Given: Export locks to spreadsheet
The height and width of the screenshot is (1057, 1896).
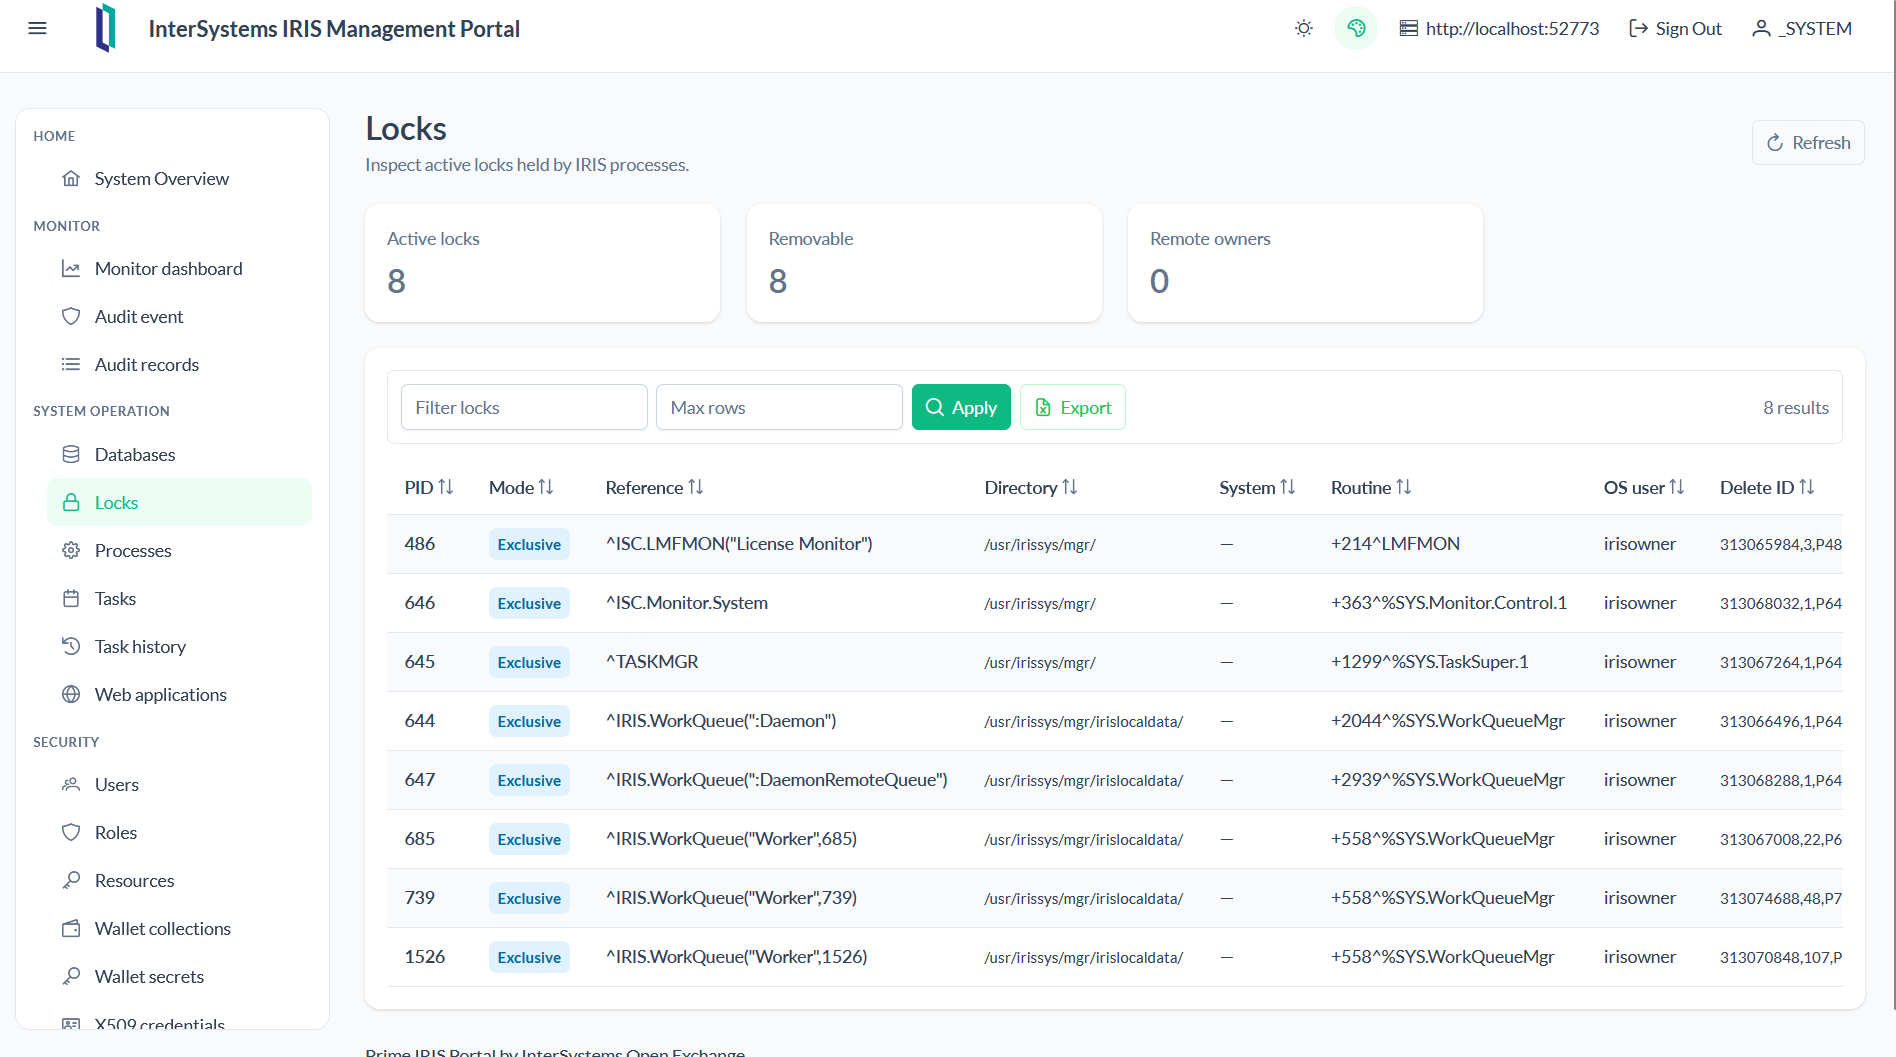Looking at the screenshot, I should point(1073,407).
